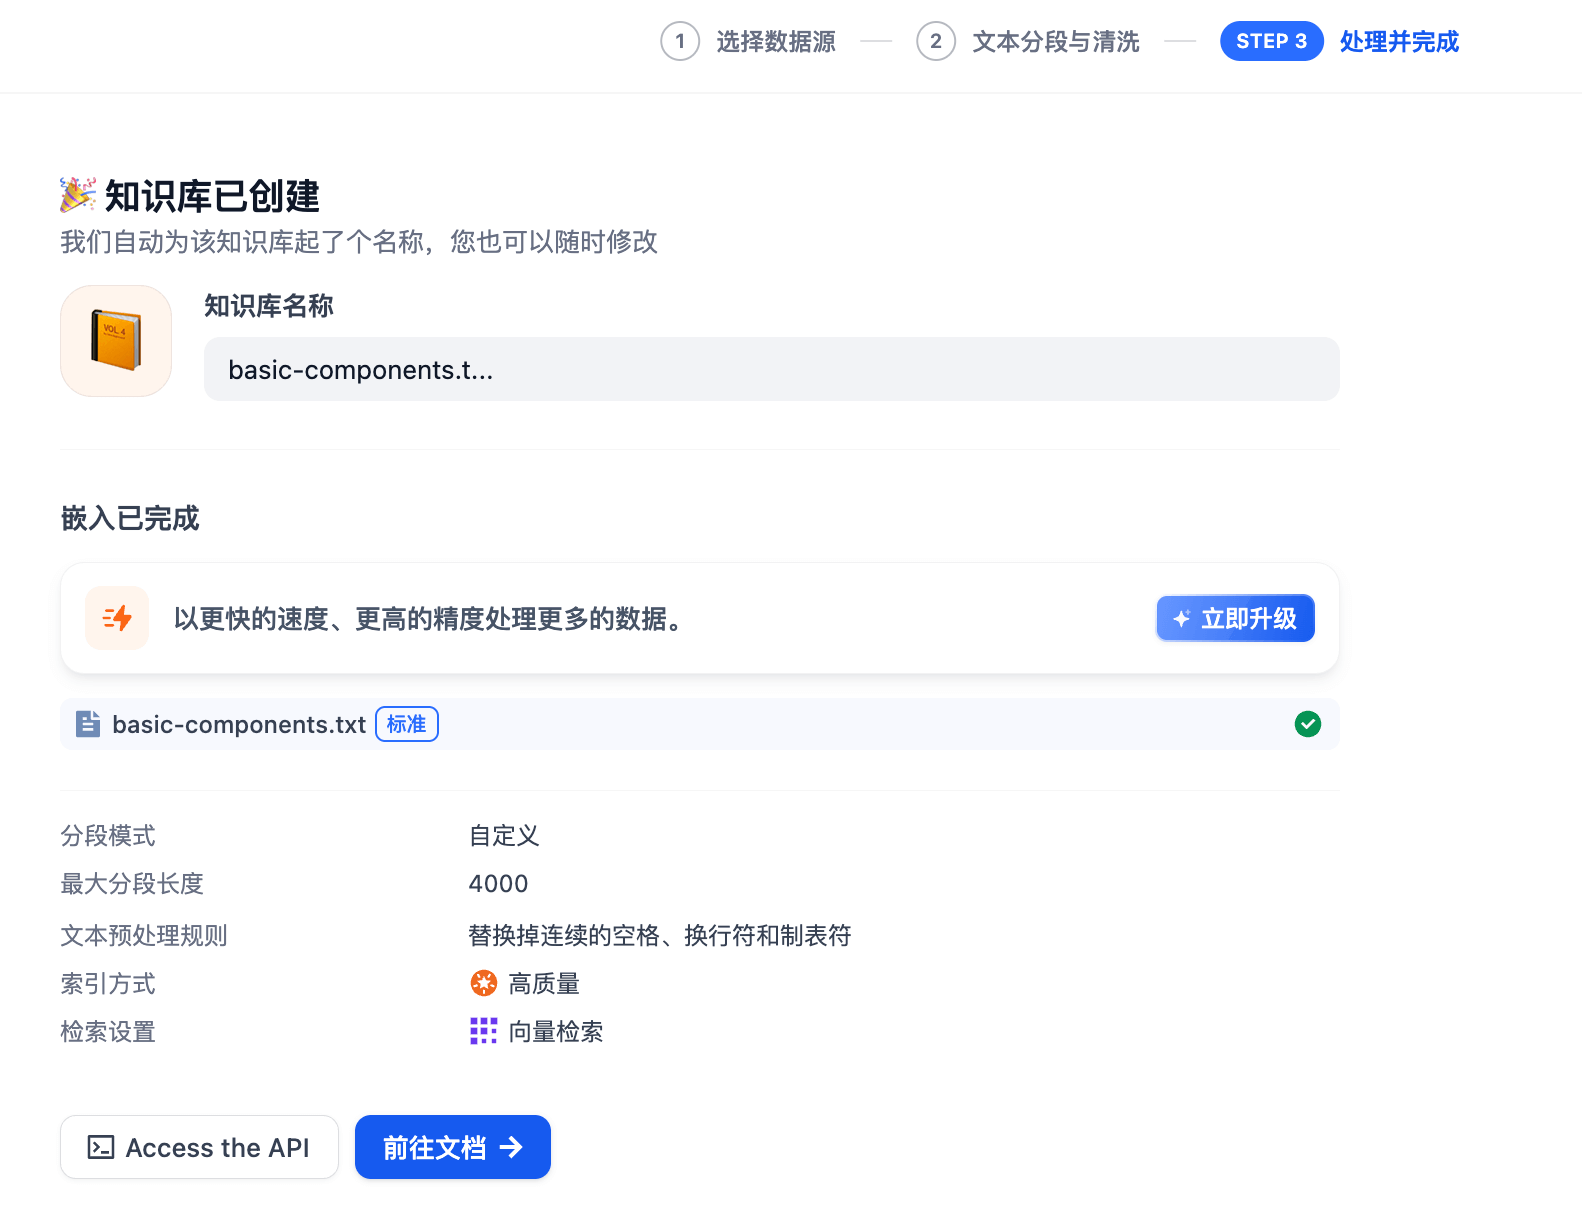
Task: Click the terminal icon in Access the API
Action: (x=101, y=1147)
